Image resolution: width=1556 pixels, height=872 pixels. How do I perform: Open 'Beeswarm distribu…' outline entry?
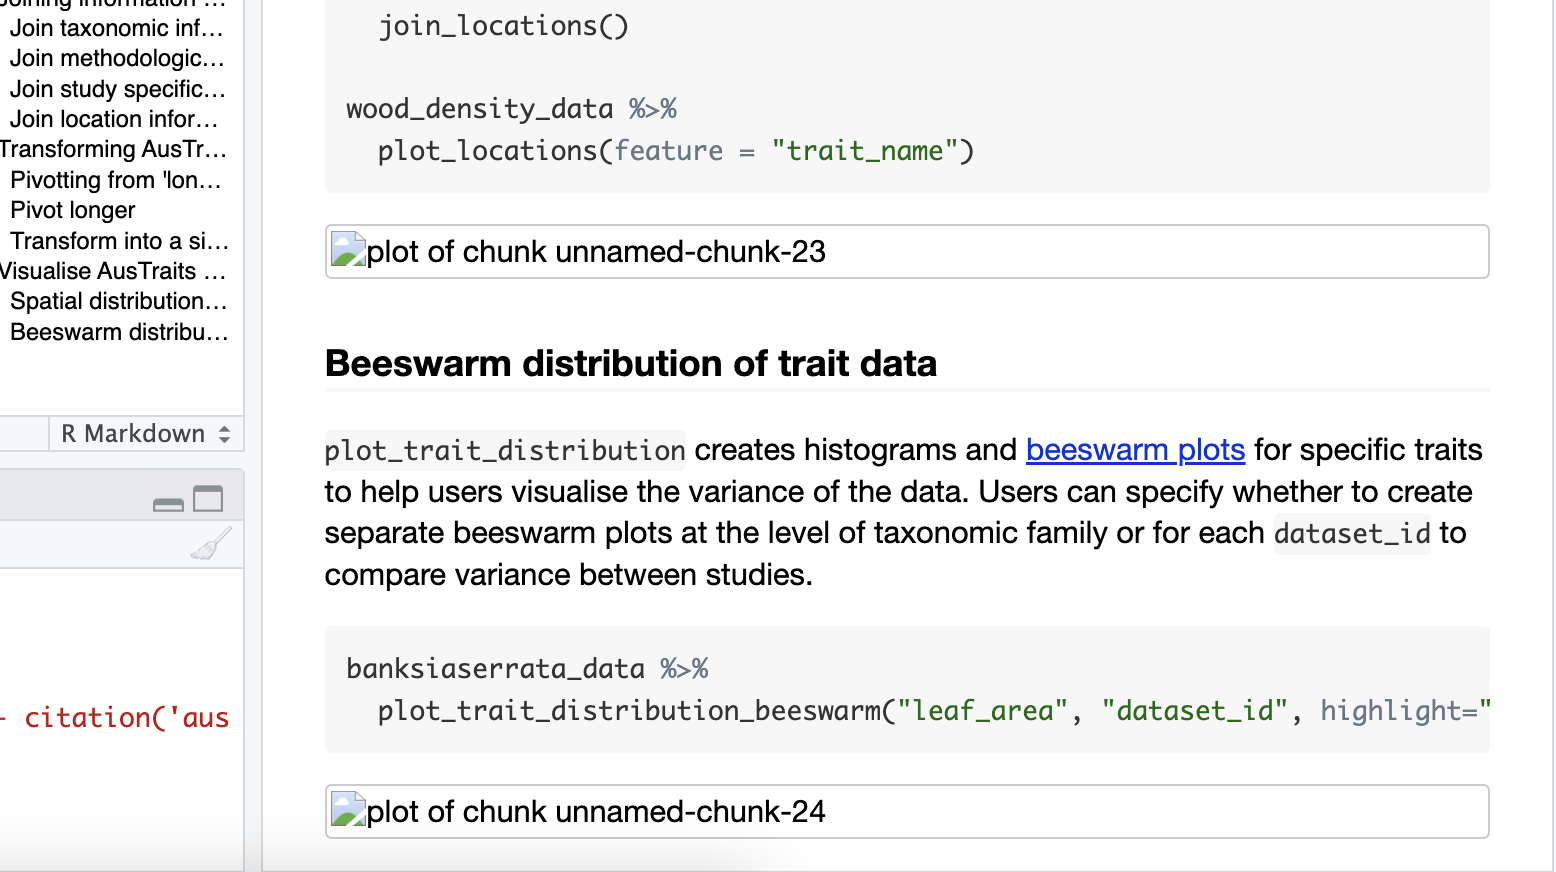click(120, 332)
